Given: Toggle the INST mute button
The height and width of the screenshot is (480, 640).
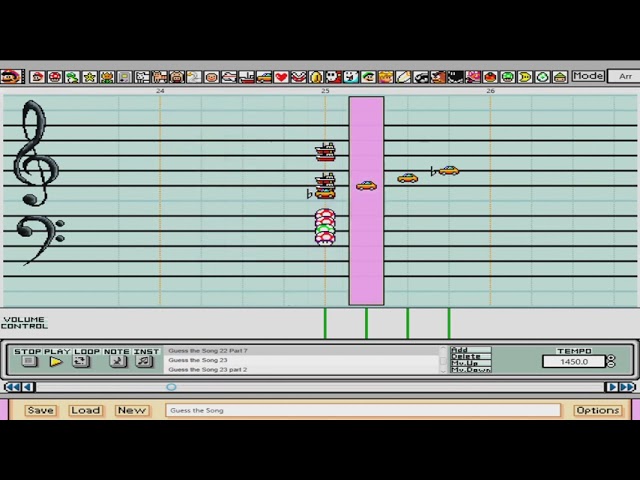Looking at the screenshot, I should click(x=144, y=361).
